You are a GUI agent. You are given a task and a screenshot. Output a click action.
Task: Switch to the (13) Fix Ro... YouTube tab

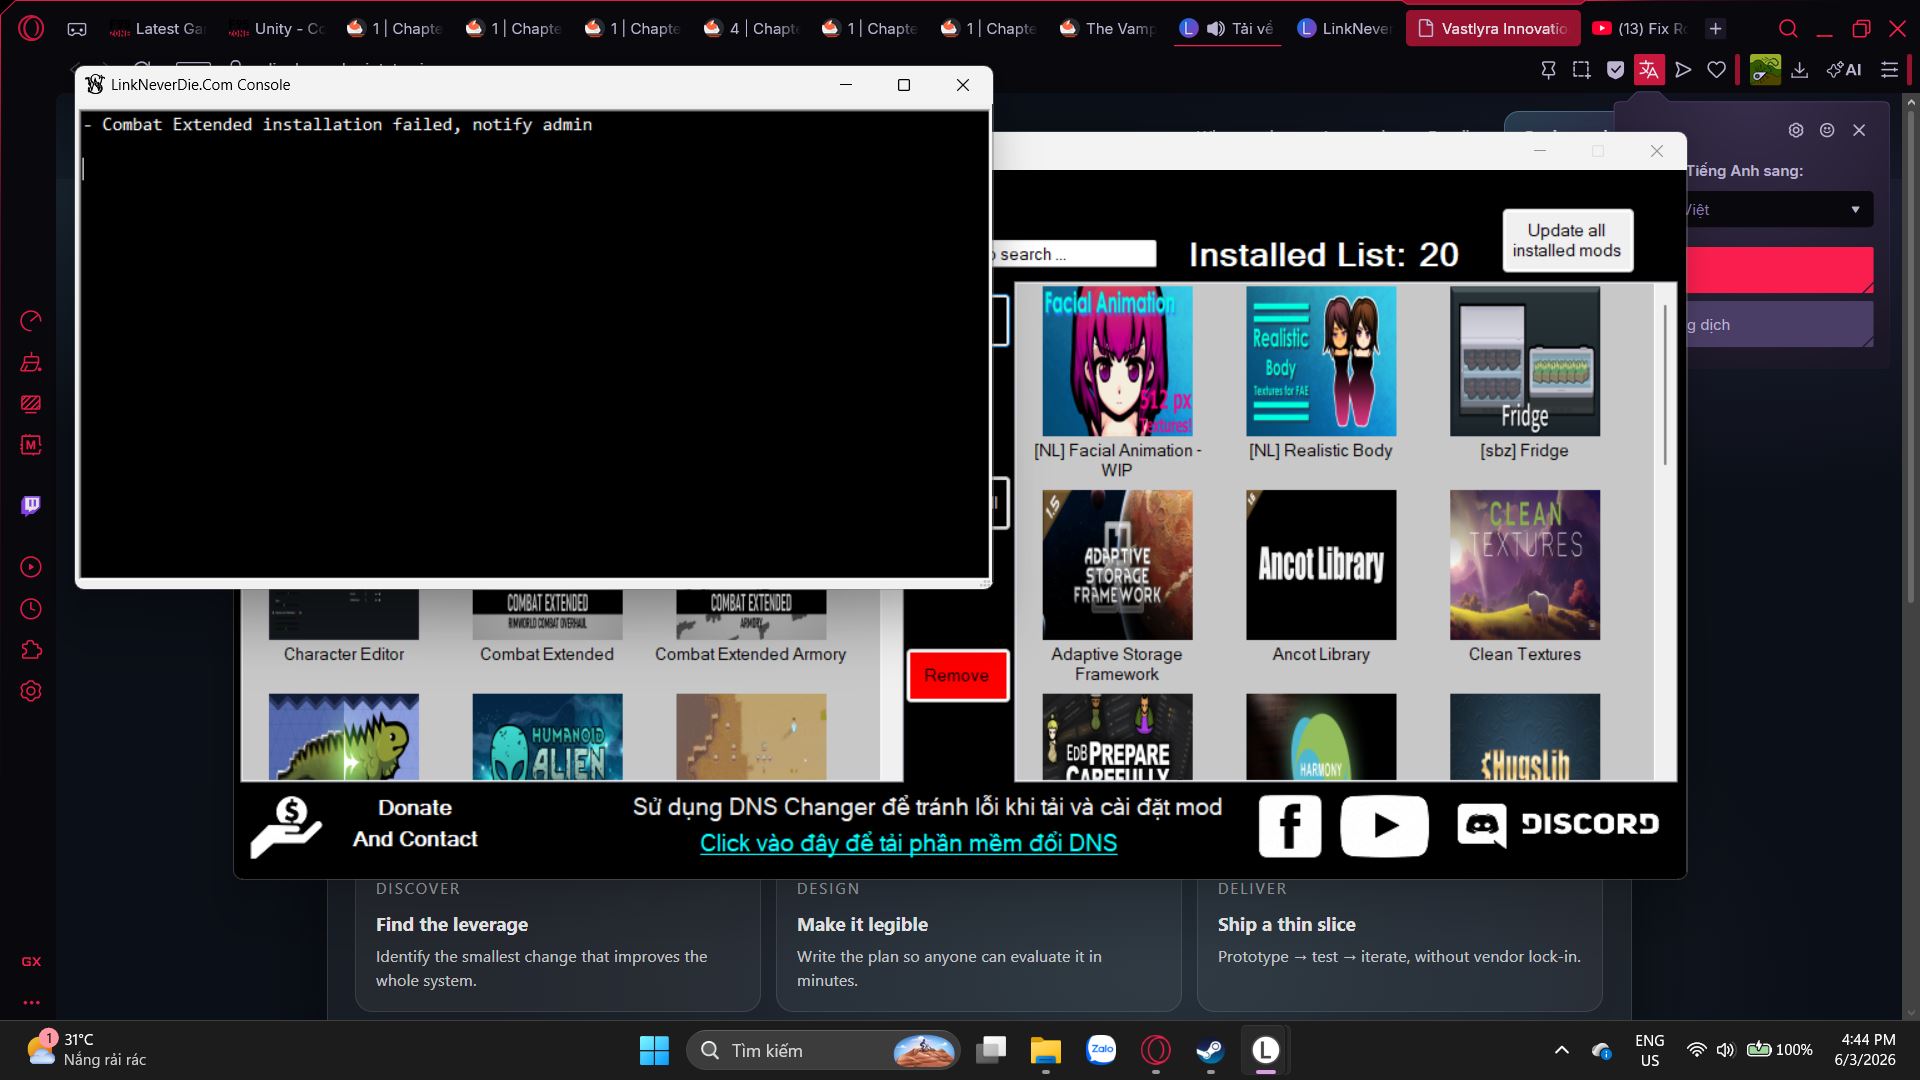tap(1640, 29)
